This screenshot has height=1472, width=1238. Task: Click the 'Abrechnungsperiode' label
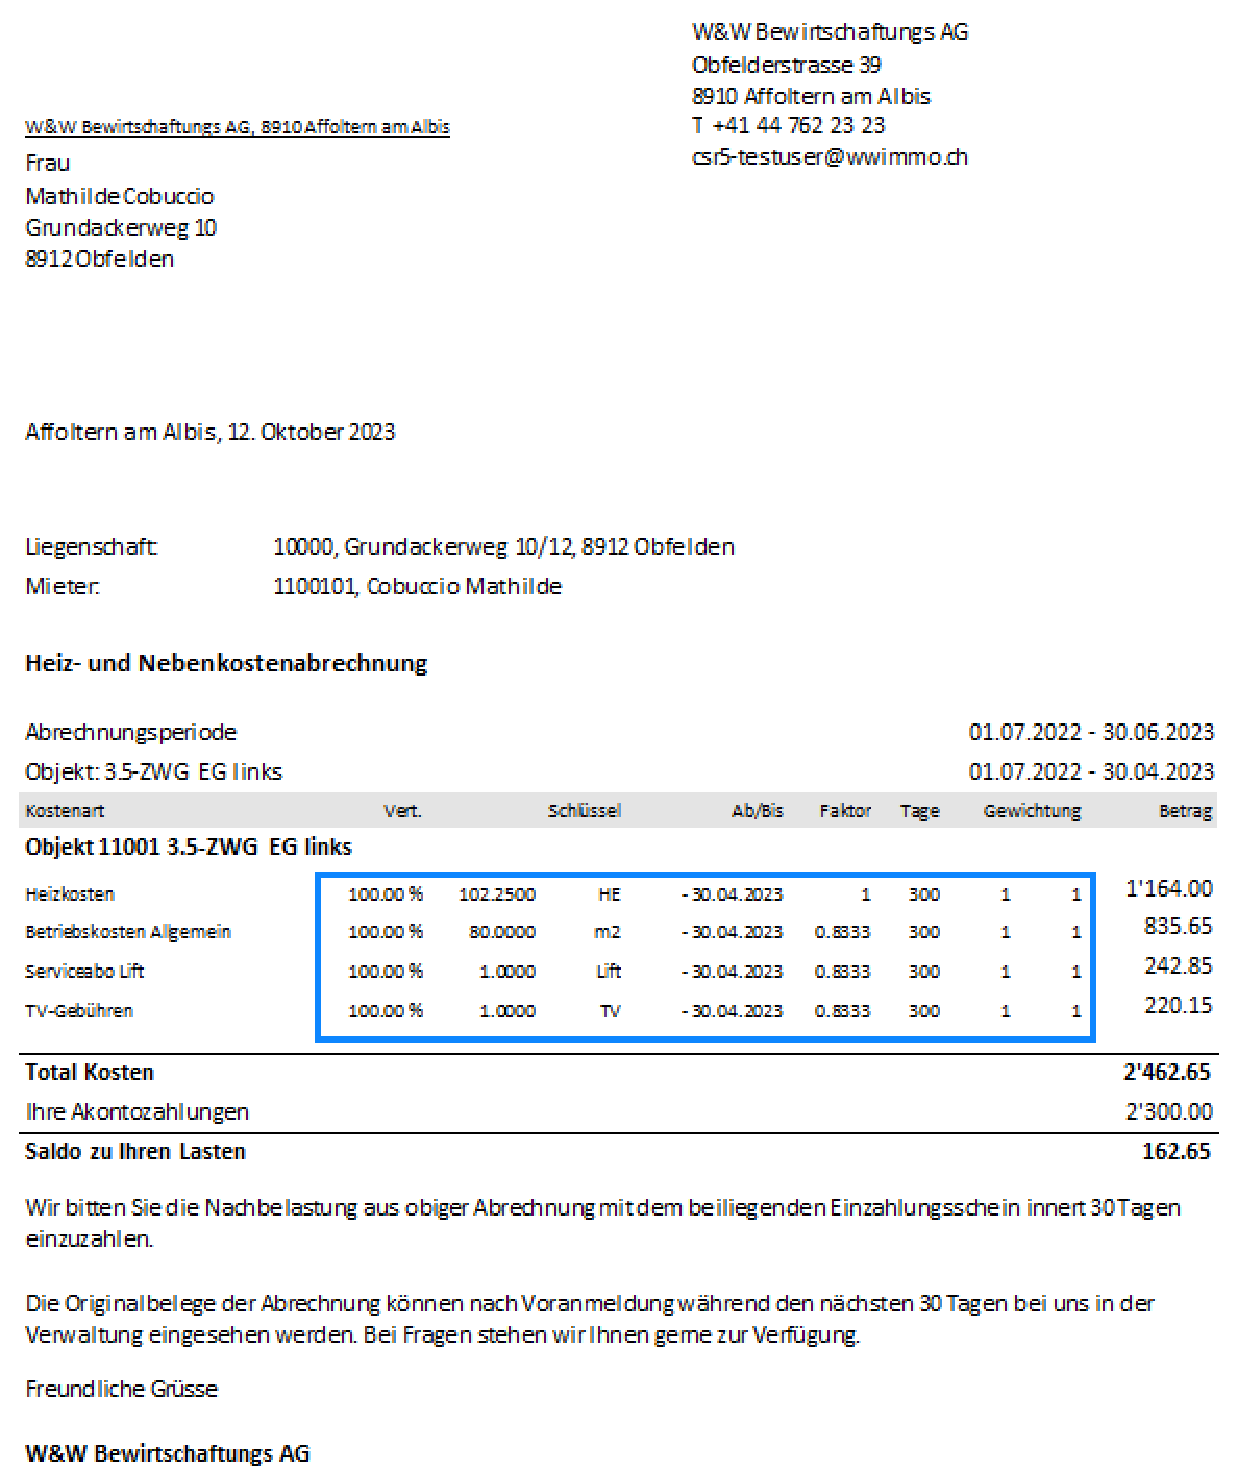point(131,732)
